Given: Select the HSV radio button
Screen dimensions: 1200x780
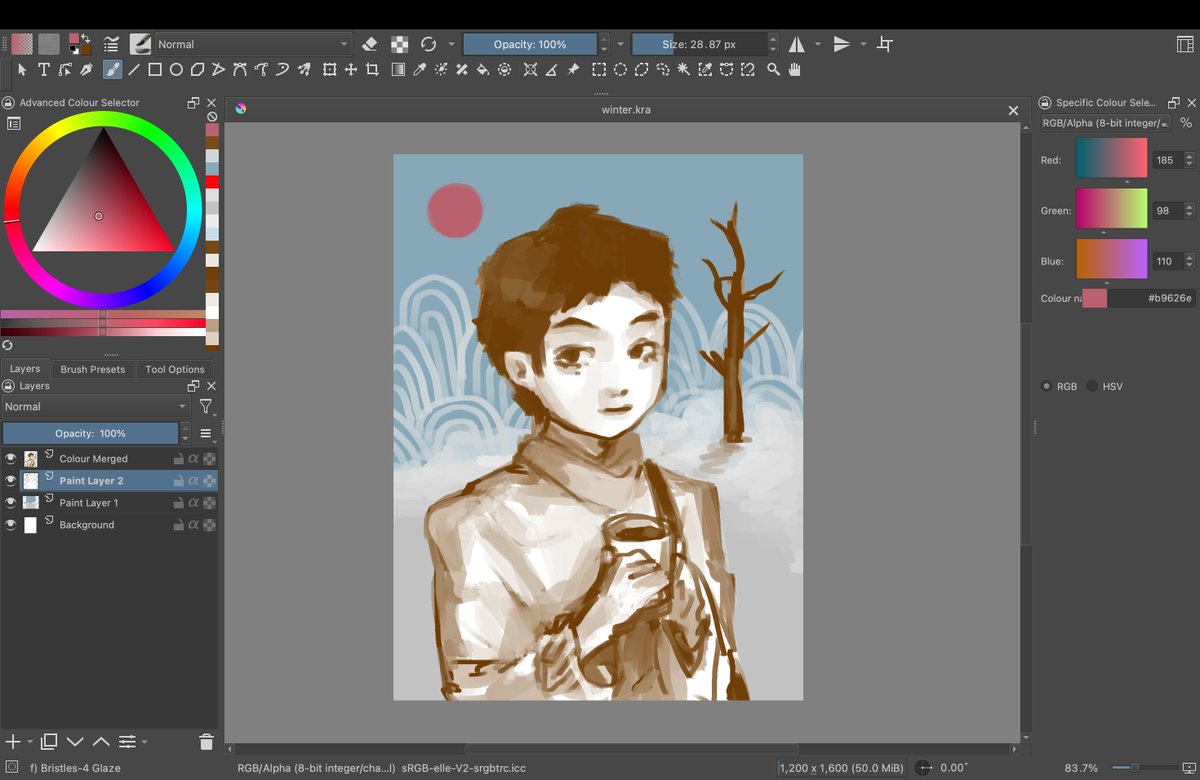Looking at the screenshot, I should [1092, 386].
